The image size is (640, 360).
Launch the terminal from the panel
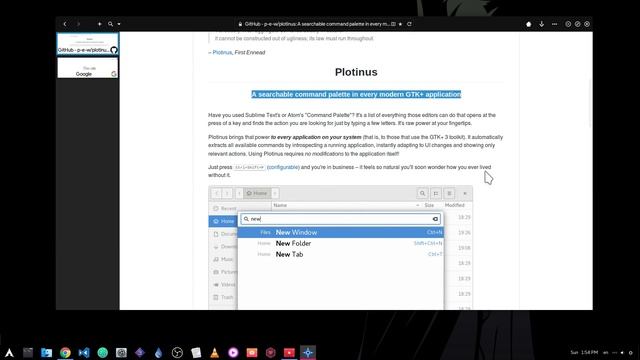tap(28, 353)
